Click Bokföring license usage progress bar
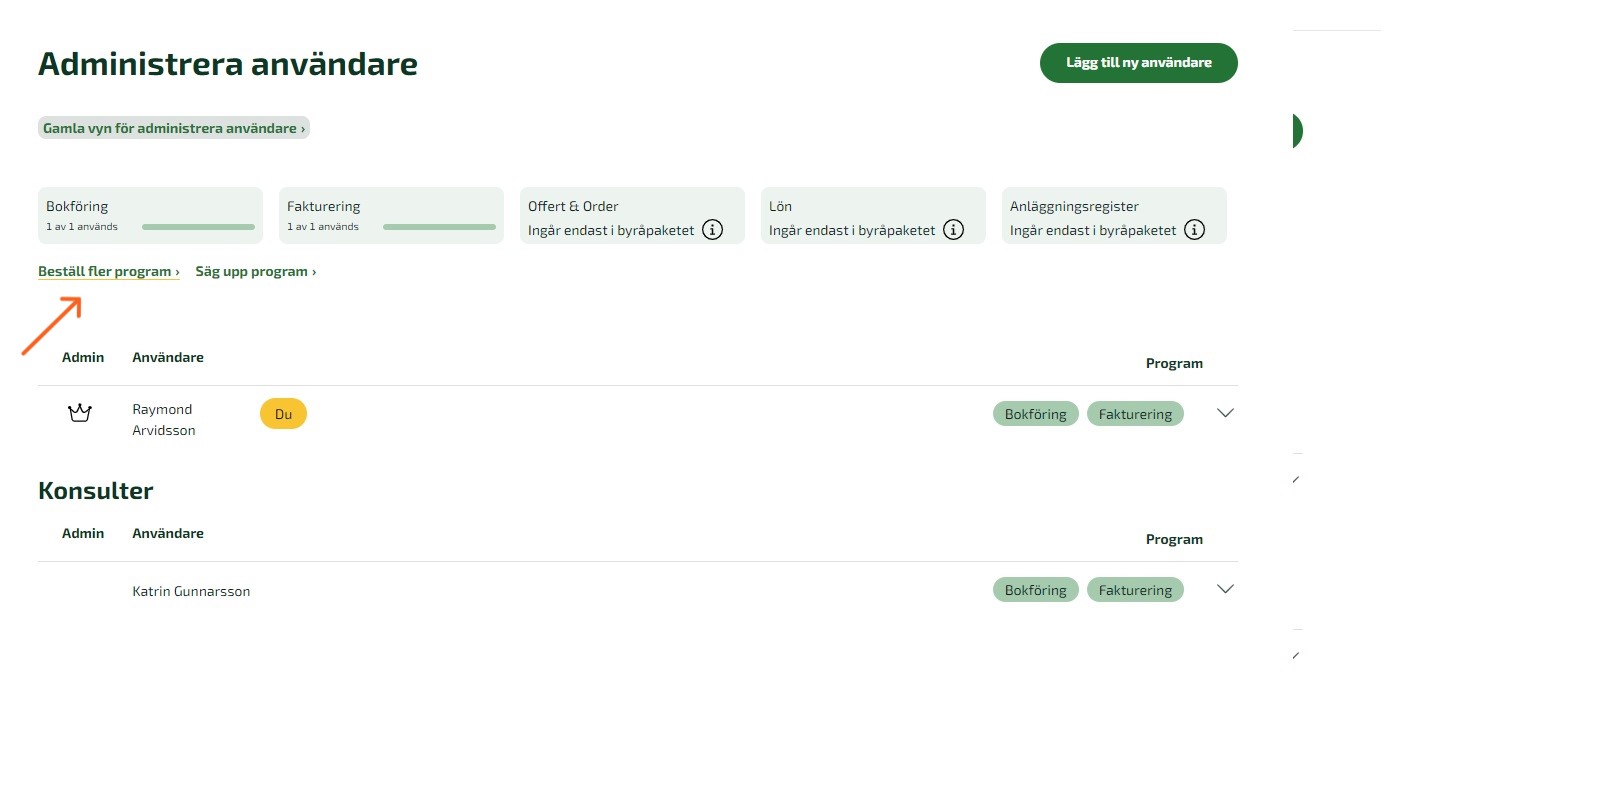This screenshot has width=1600, height=808. point(198,227)
